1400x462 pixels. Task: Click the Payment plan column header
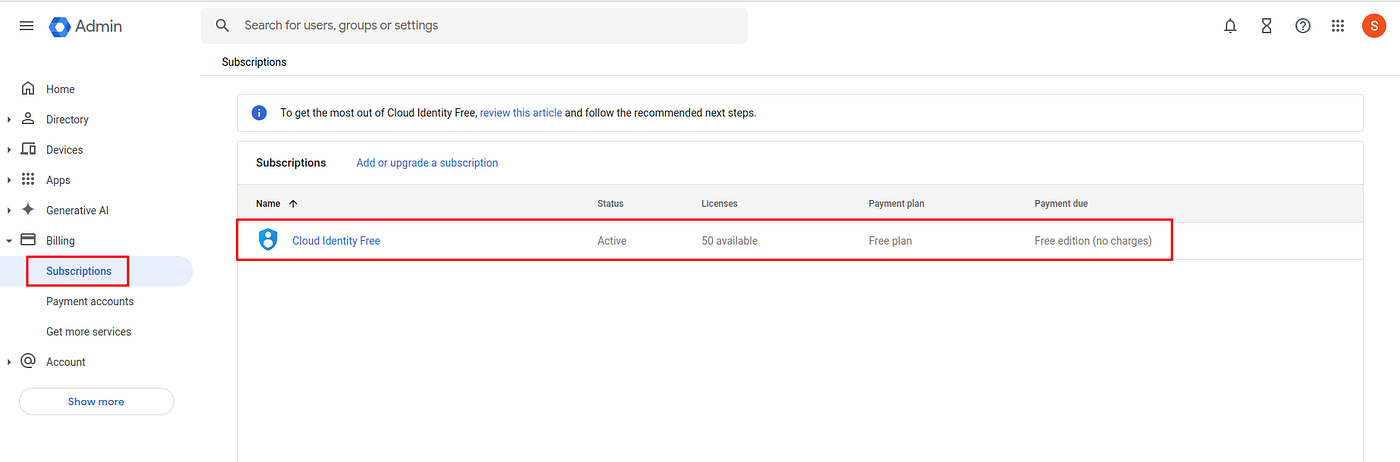[896, 203]
